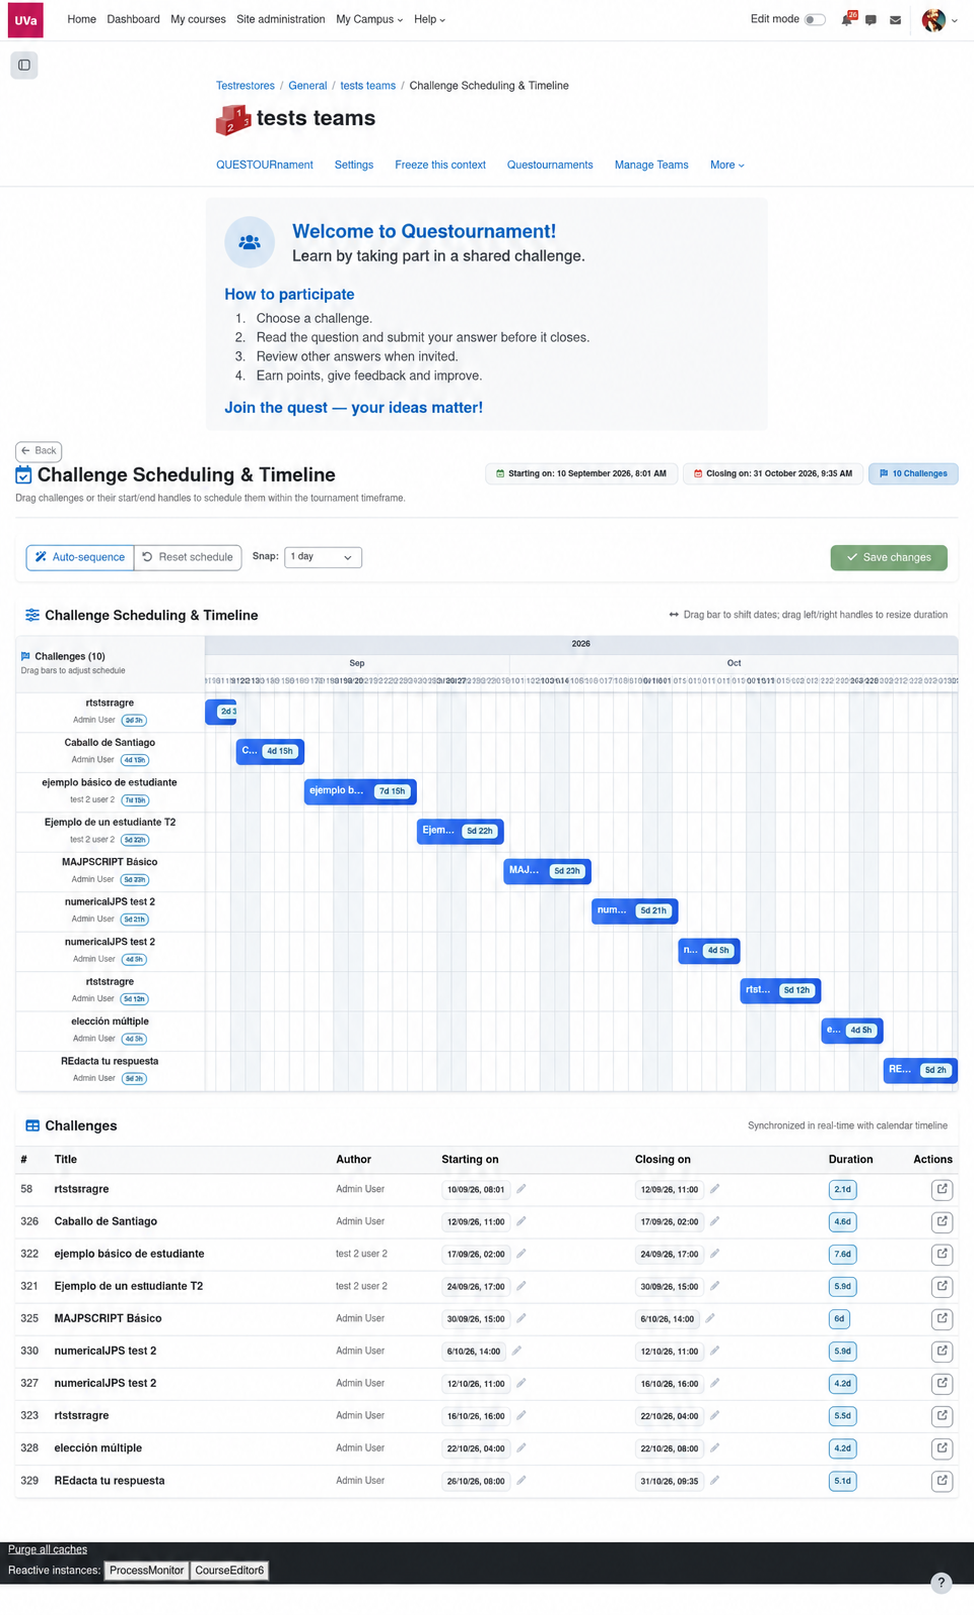Open the Freeze this context tab
This screenshot has width=974, height=1615.
[440, 165]
